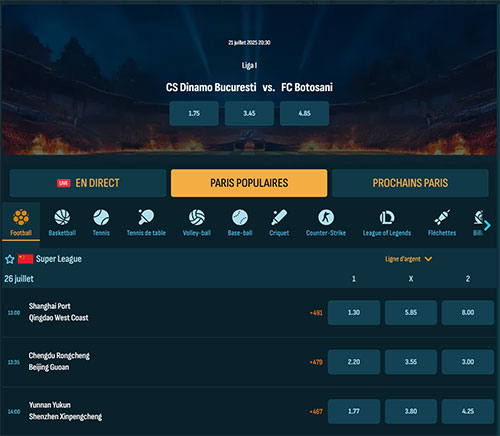Open the Base-ball category
The width and height of the screenshot is (500, 436).
pos(240,222)
